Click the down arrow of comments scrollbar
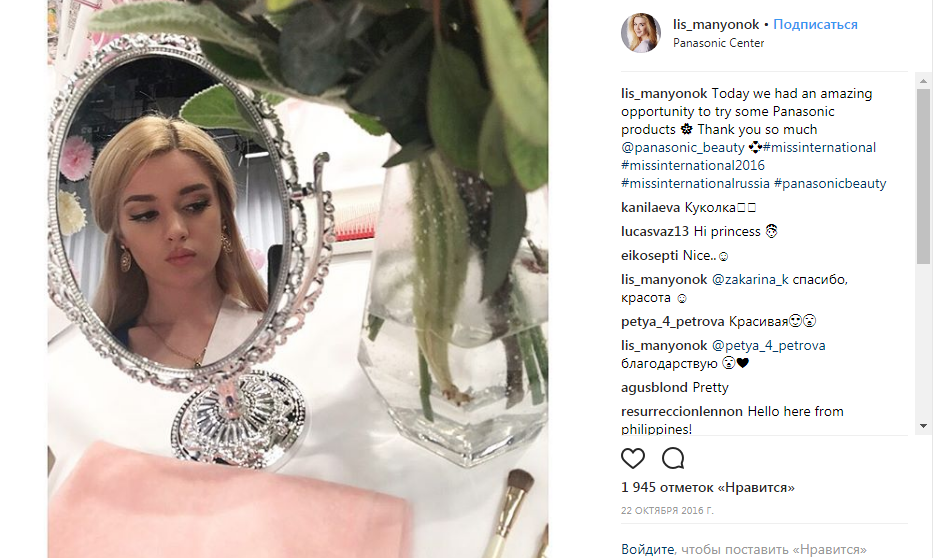933x558 pixels. (x=923, y=426)
